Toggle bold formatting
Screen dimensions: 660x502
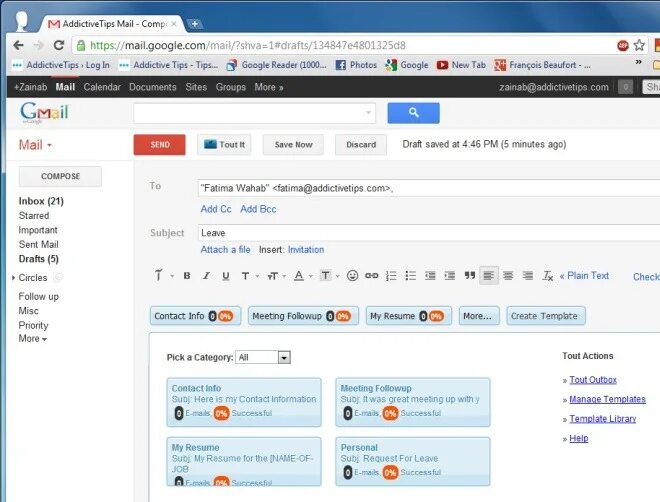[187, 276]
